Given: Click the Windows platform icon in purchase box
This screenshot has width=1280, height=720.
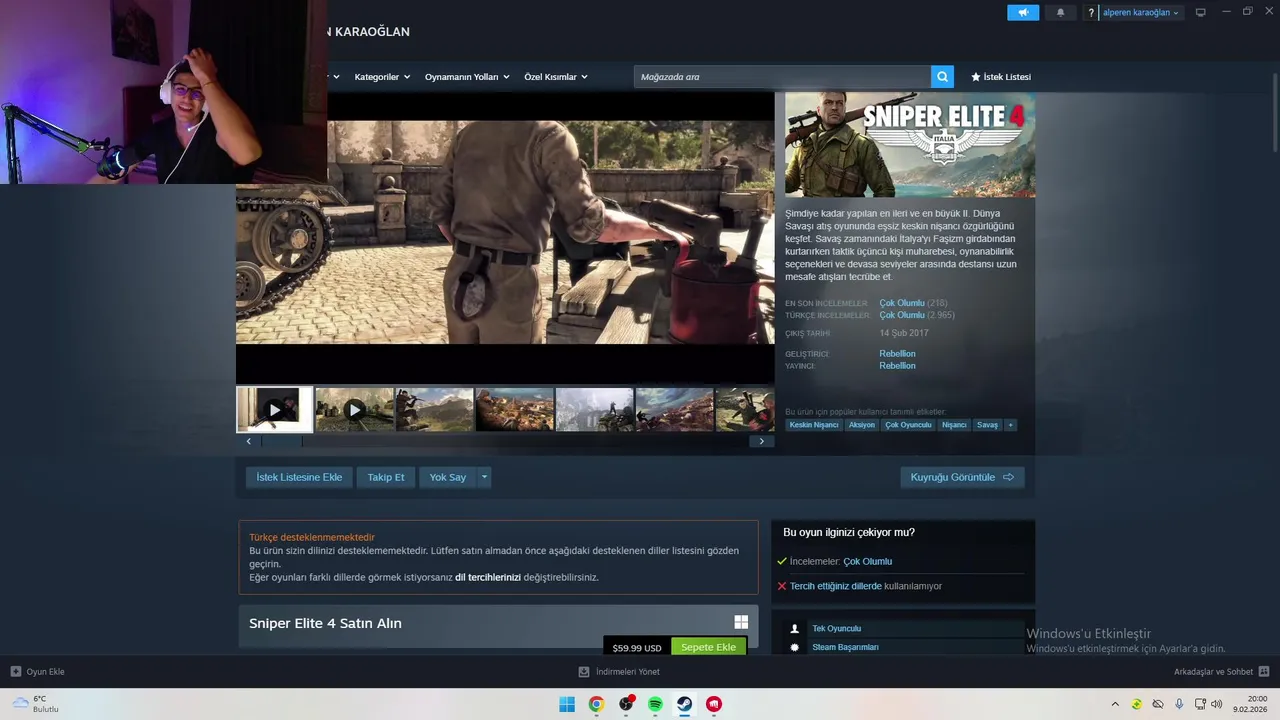Looking at the screenshot, I should point(741,622).
